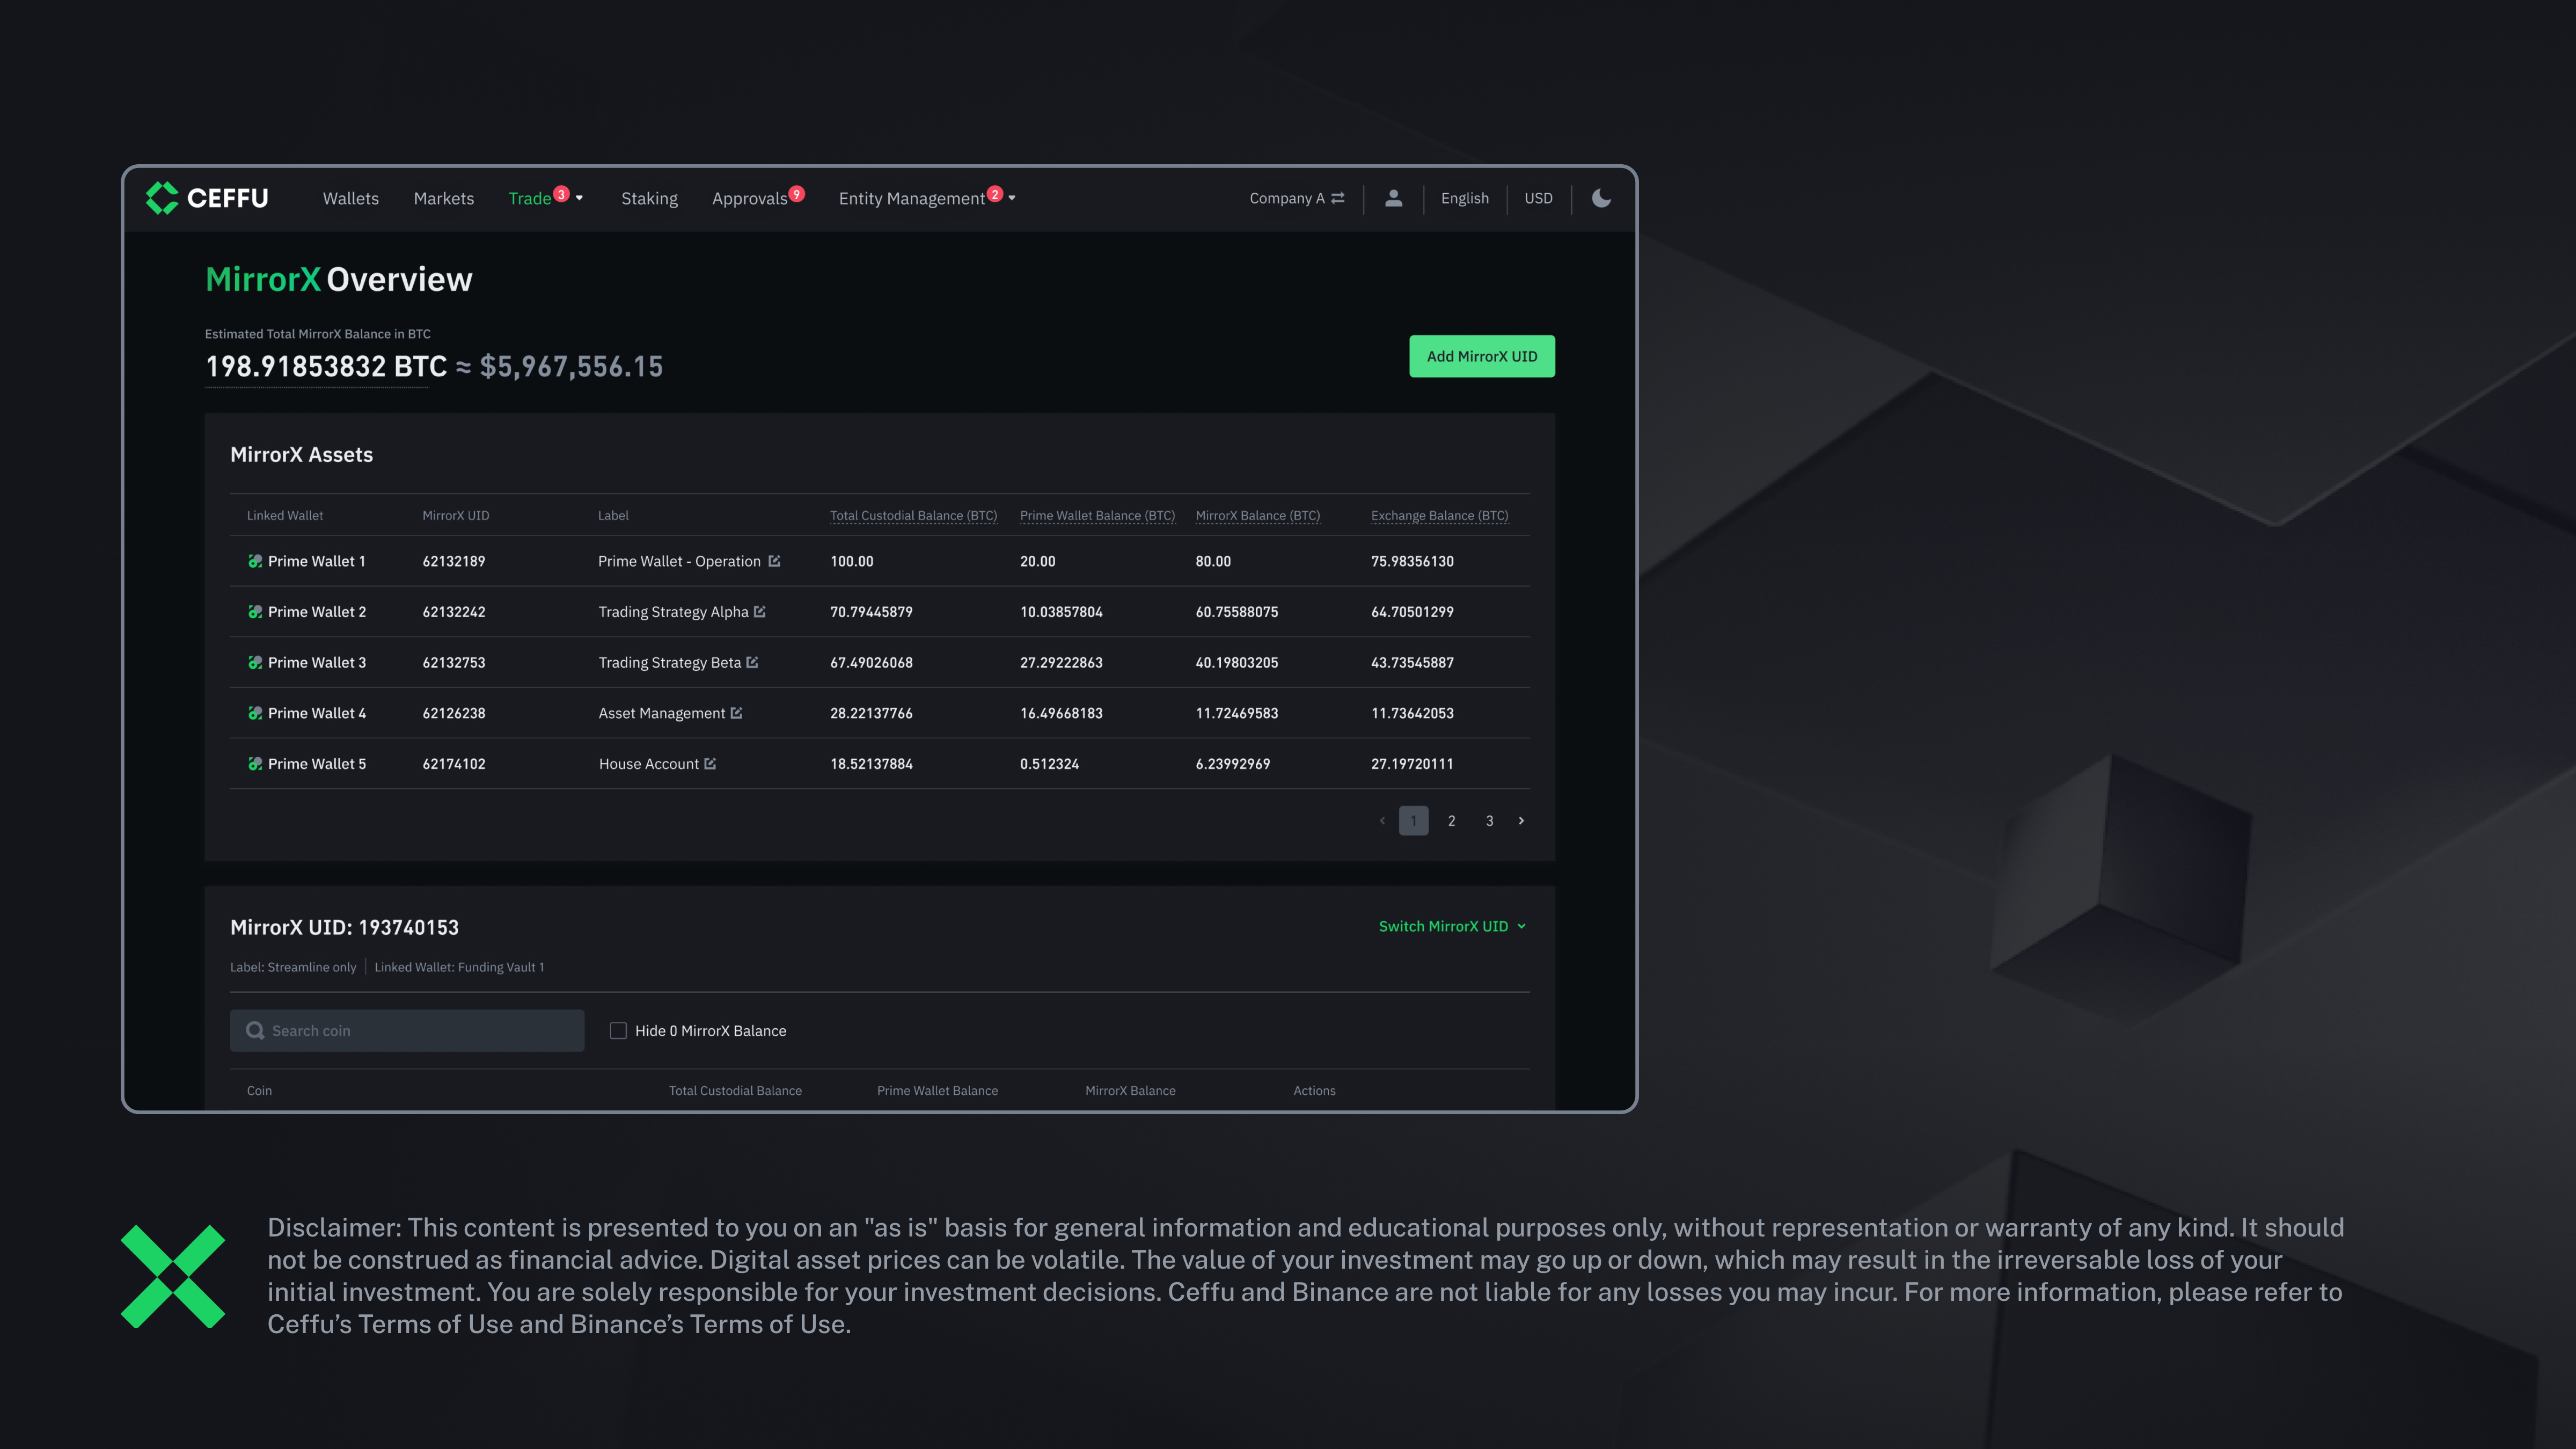Expand Entity Management dropdown arrow
2576x1449 pixels.
click(x=1012, y=198)
